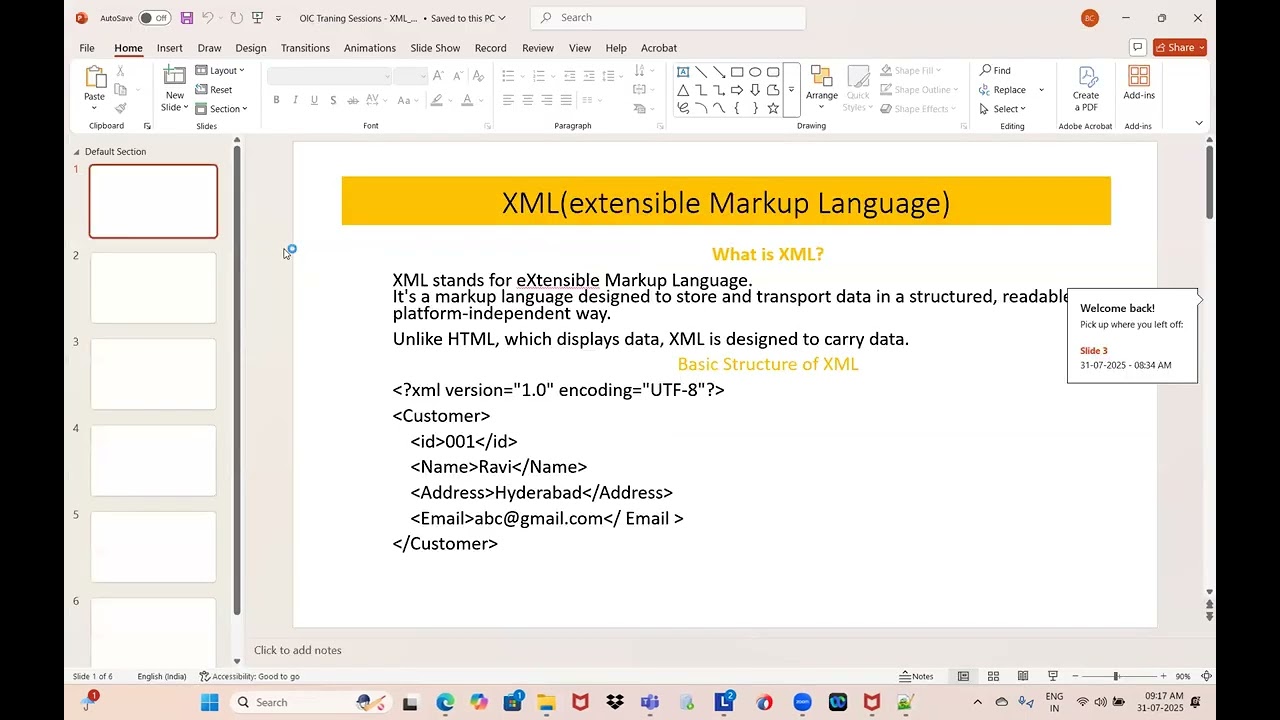
Task: Click the Decrease List Level icon
Action: (570, 76)
